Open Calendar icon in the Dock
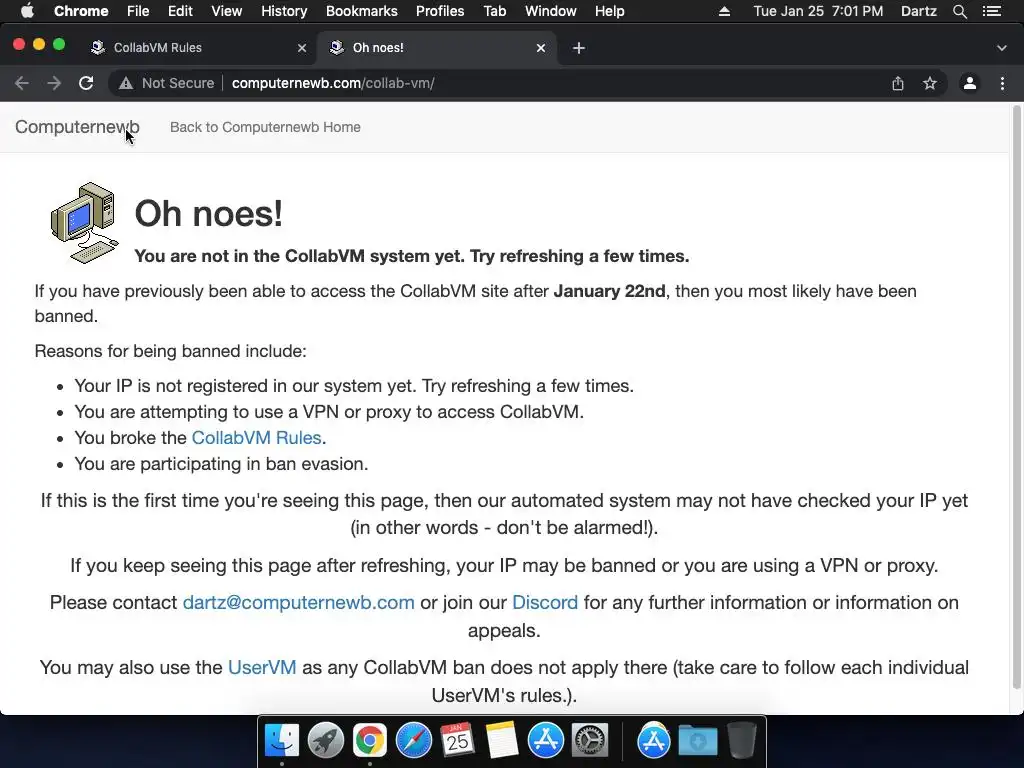The image size is (1024, 768). (x=457, y=741)
